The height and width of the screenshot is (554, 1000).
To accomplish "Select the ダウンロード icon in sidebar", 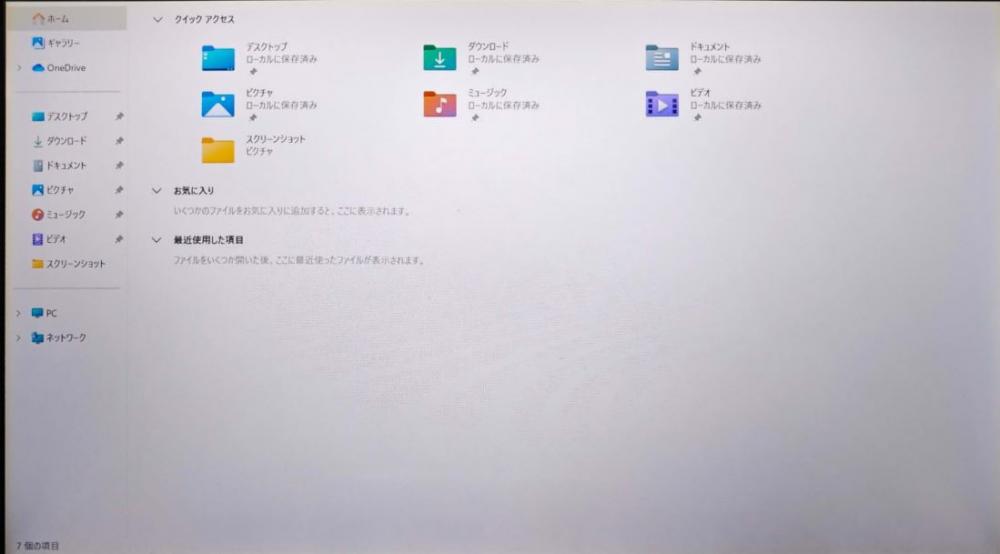I will click(x=38, y=141).
